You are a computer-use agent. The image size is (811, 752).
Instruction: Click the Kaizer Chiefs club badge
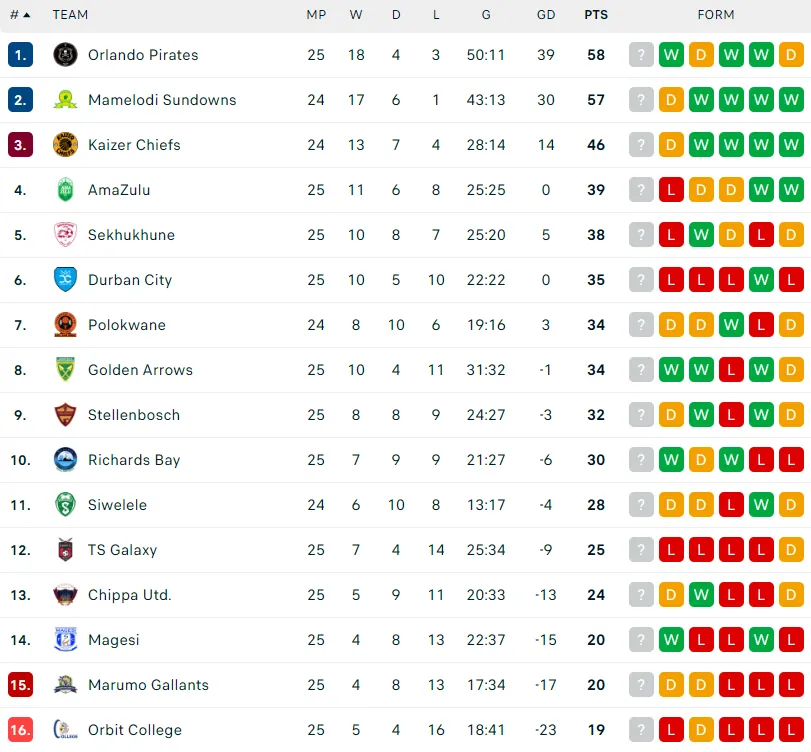point(65,145)
